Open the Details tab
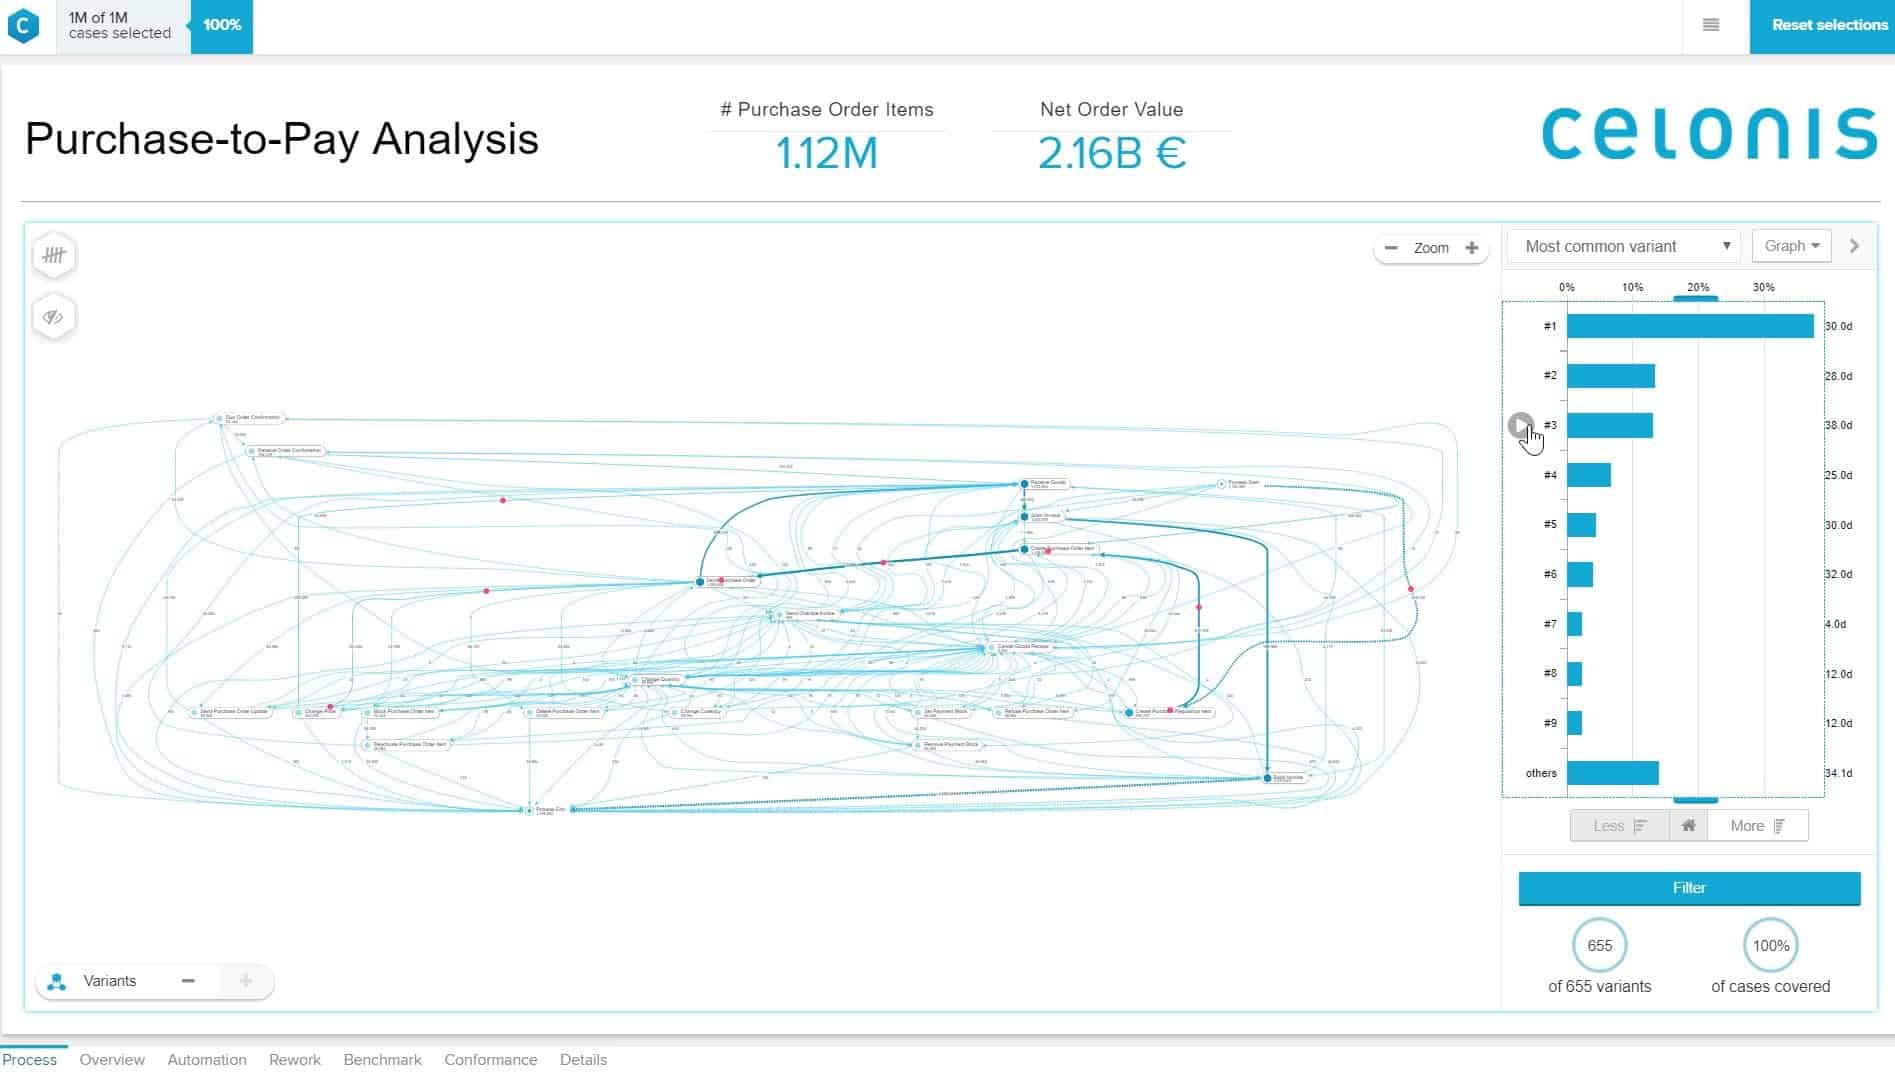This screenshot has height=1076, width=1895. coord(583,1060)
